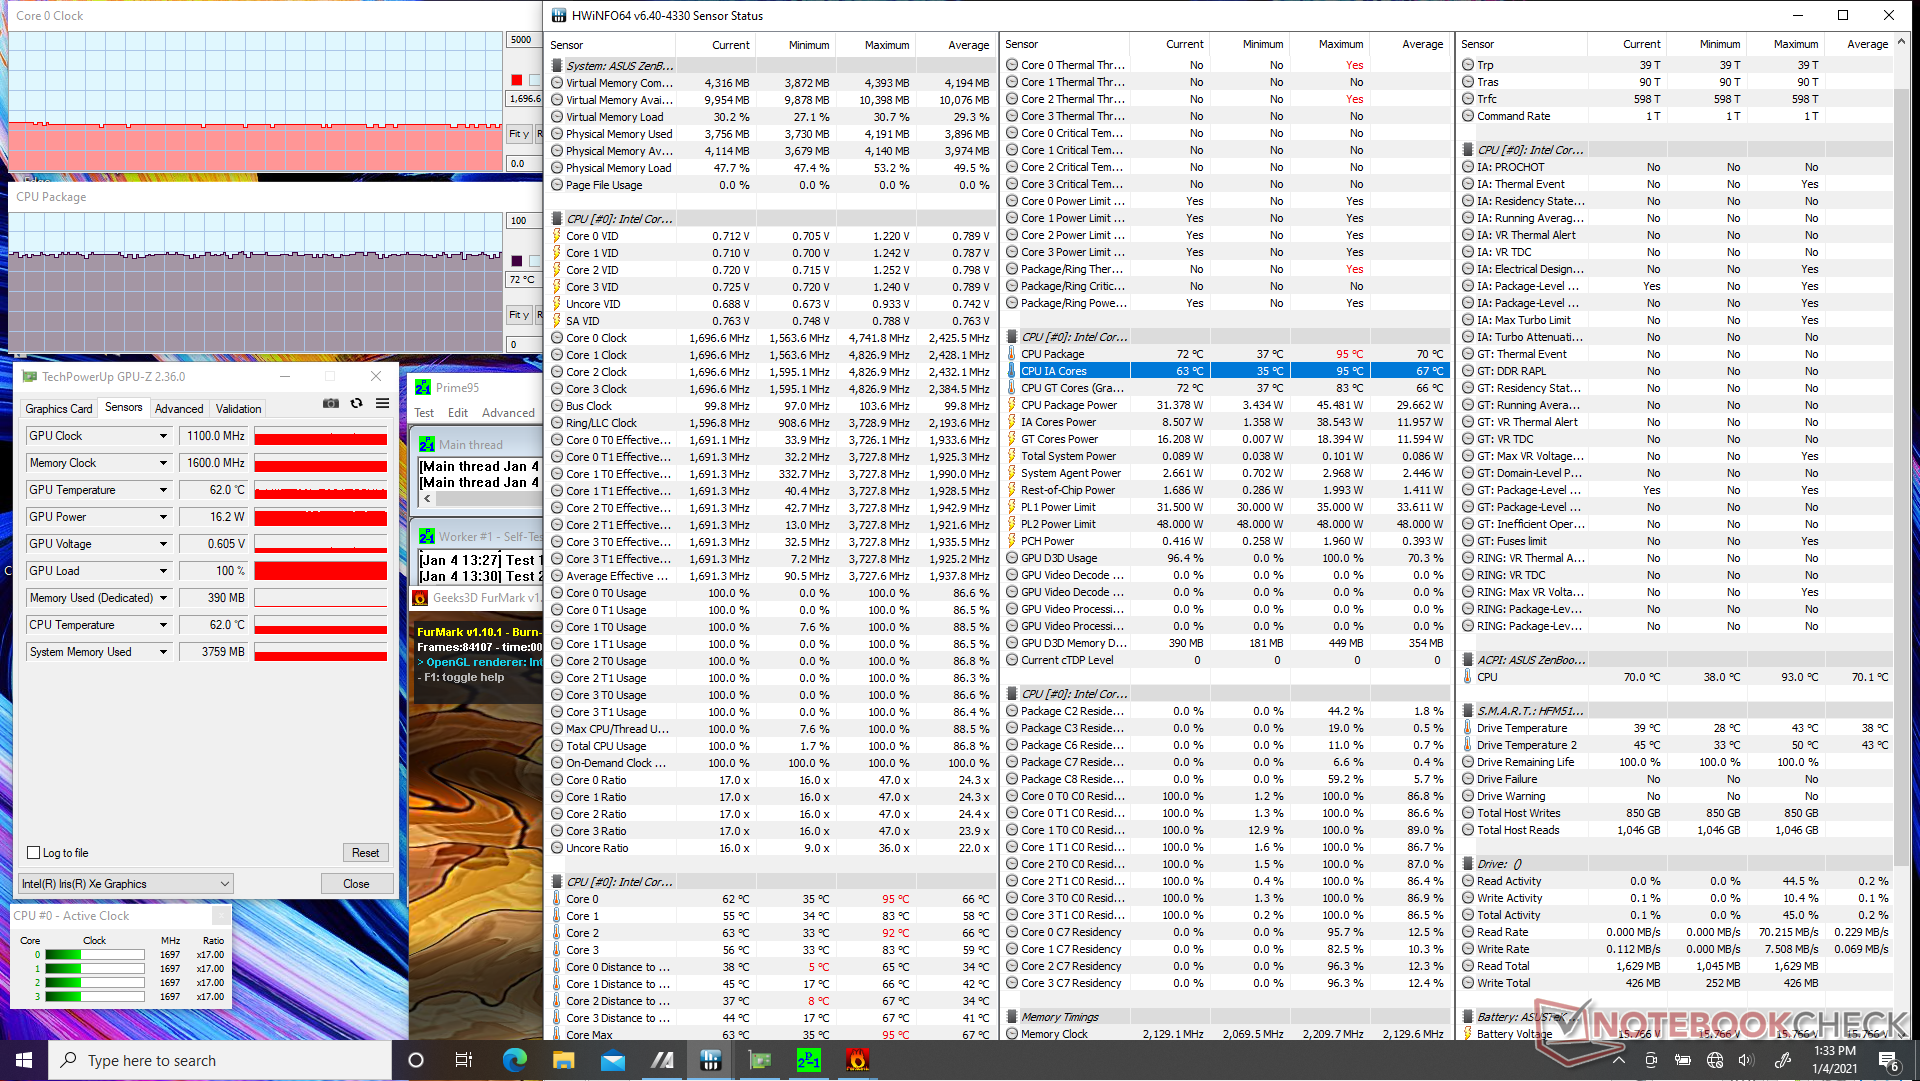Click the red Core 0 Clock color swatch
The width and height of the screenshot is (1920, 1081).
[517, 80]
